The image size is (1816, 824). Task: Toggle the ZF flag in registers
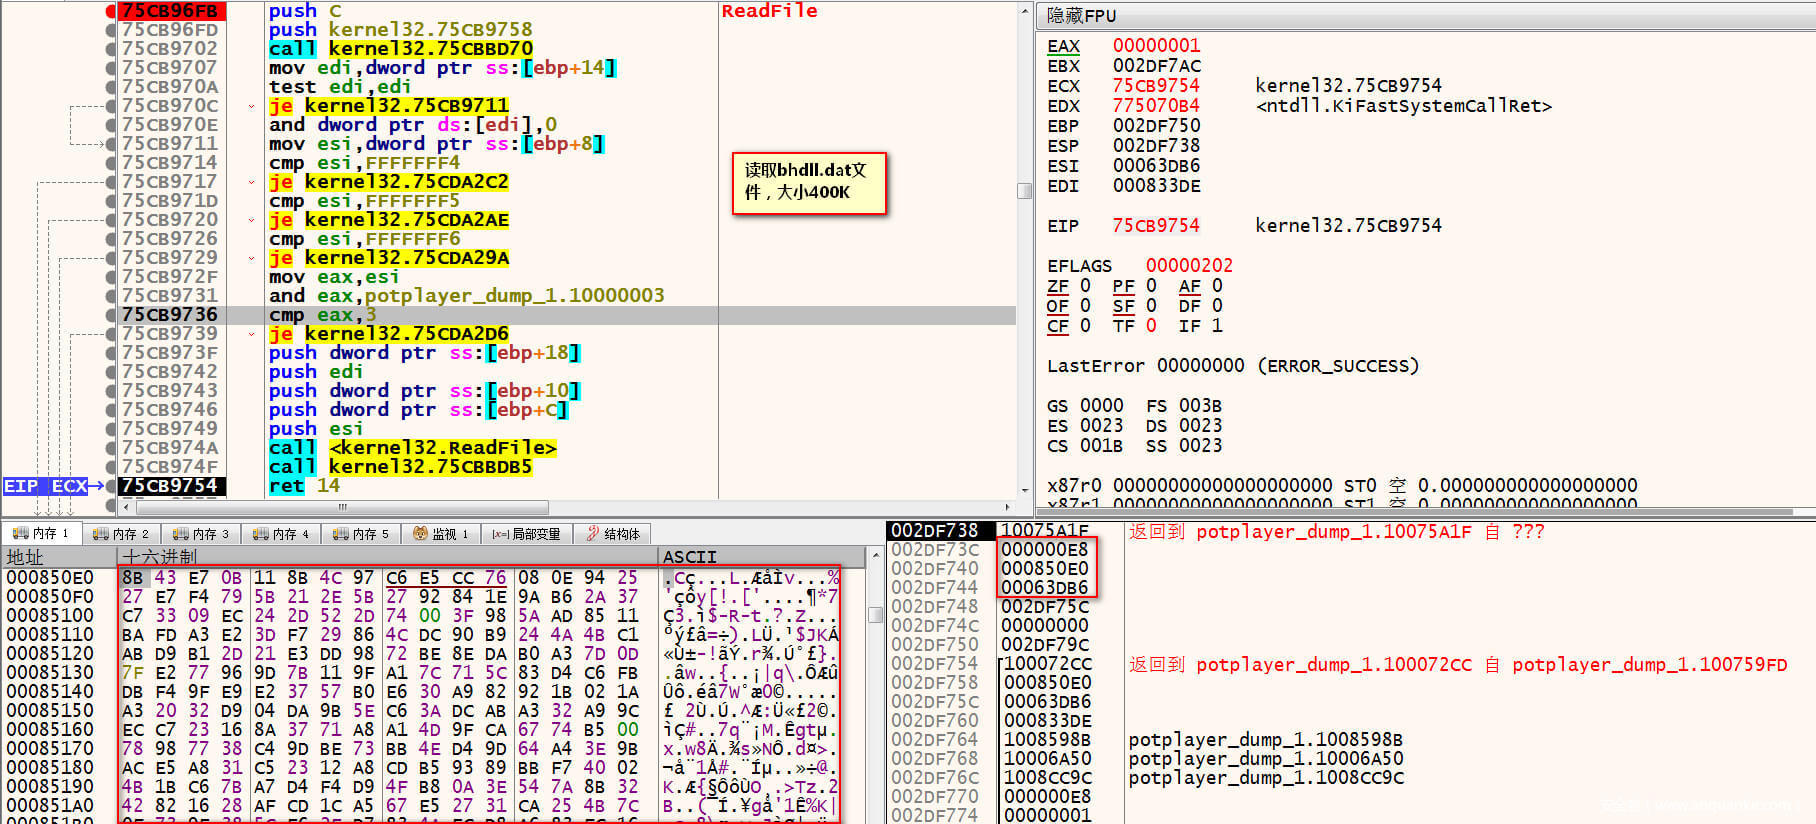[1057, 286]
